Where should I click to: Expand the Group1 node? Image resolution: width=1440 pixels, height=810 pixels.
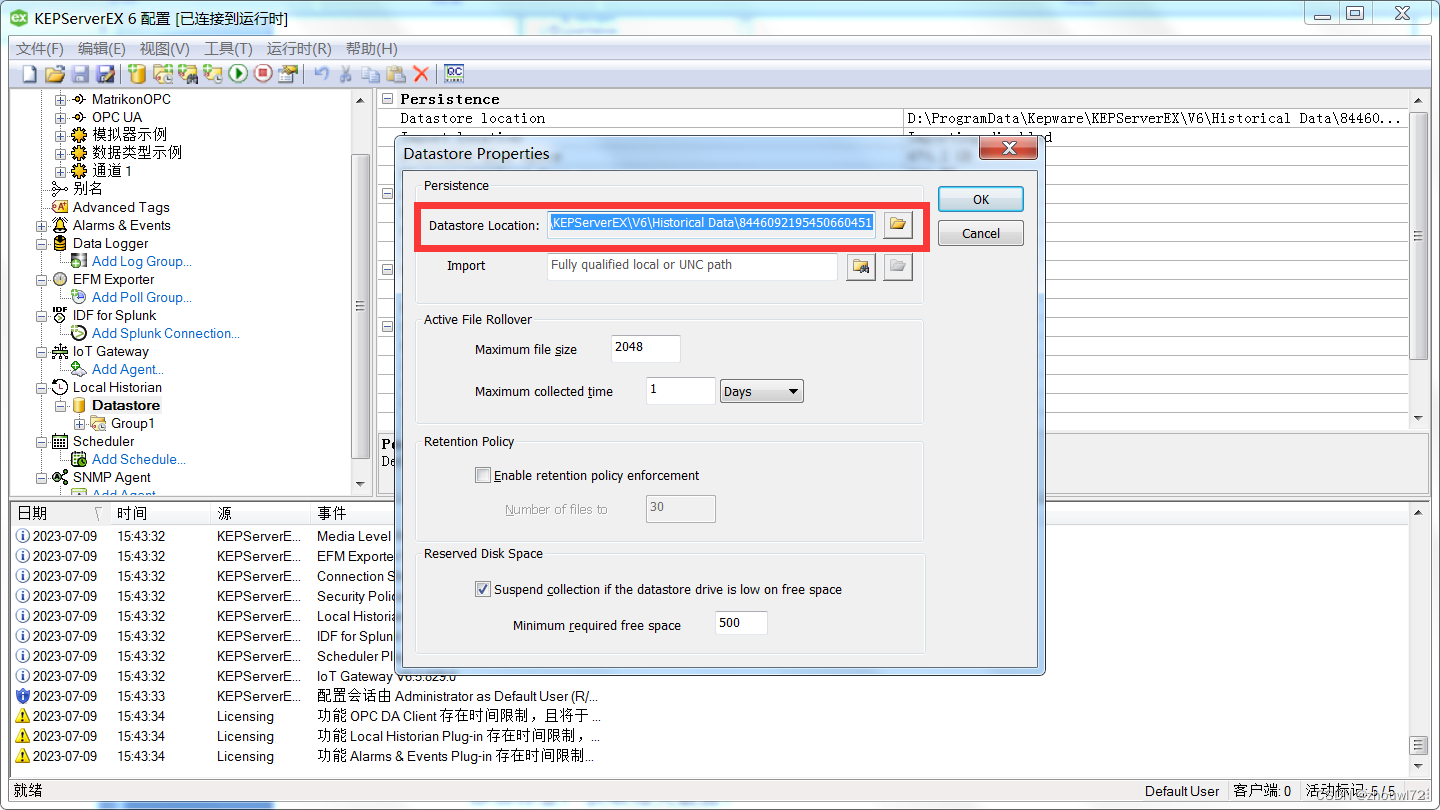(80, 423)
